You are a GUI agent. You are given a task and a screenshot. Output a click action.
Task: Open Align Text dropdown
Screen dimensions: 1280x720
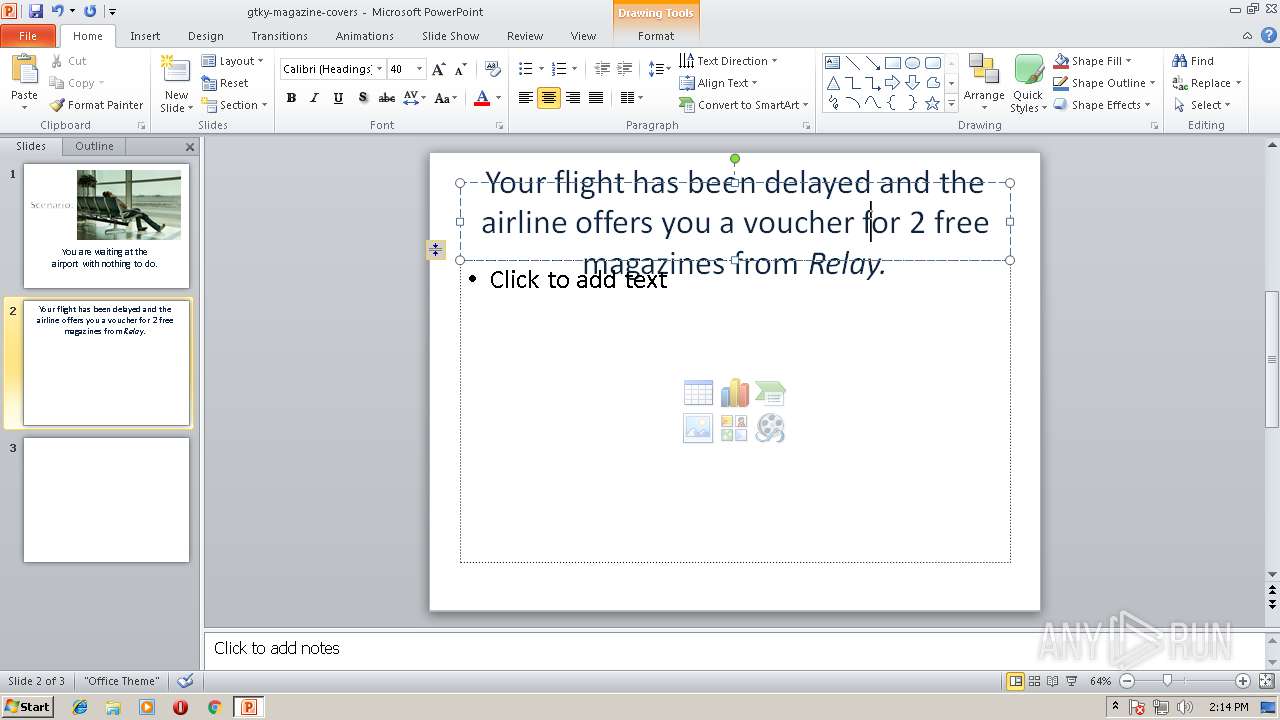pos(718,83)
